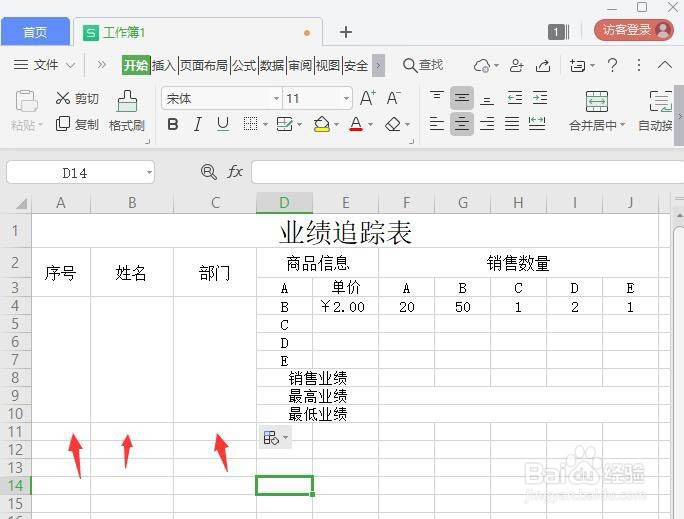684x519 pixels.
Task: Click Merge and Center (合并居中) button
Action: point(596,111)
